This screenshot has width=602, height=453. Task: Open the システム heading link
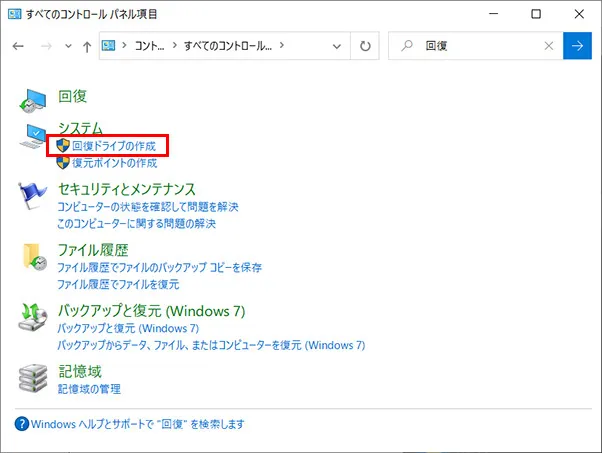[81, 128]
